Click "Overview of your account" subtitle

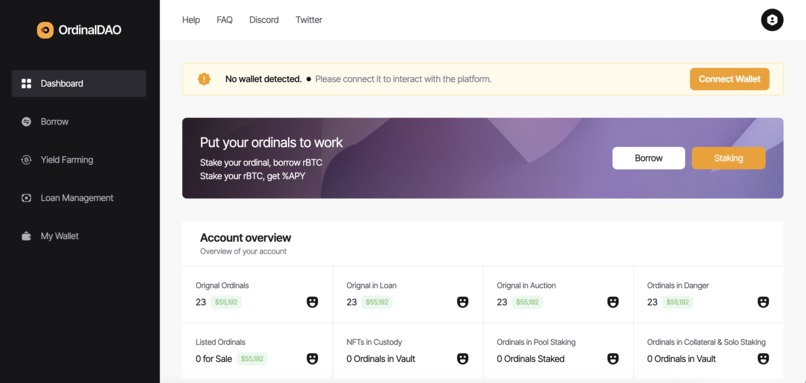[x=244, y=251]
